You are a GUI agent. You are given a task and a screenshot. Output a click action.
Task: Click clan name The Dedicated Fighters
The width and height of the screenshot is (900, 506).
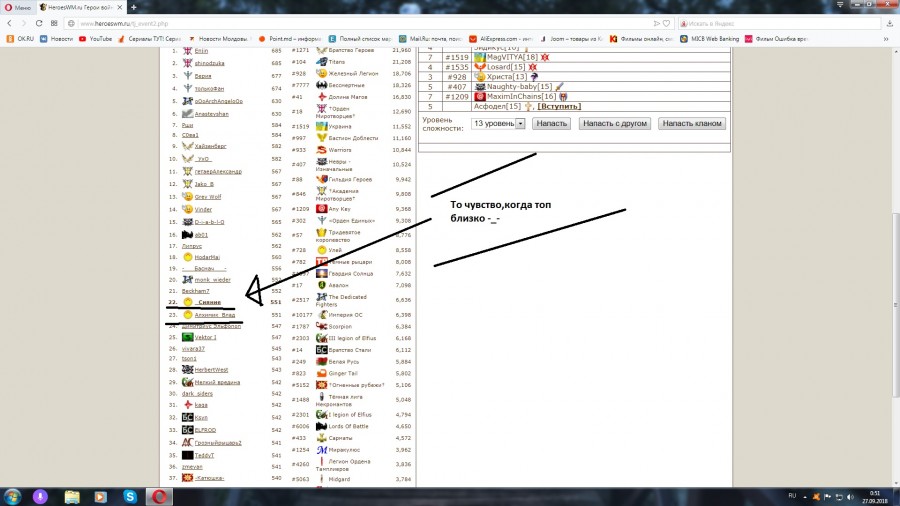coord(342,301)
